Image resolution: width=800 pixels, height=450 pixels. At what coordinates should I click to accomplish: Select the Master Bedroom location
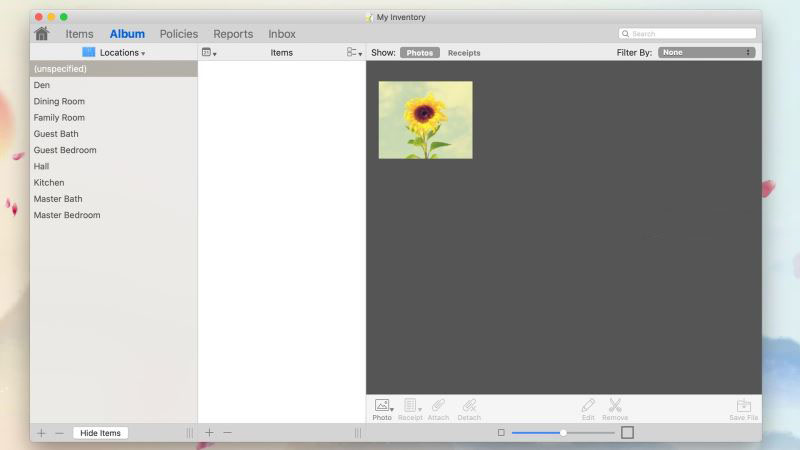(114, 215)
